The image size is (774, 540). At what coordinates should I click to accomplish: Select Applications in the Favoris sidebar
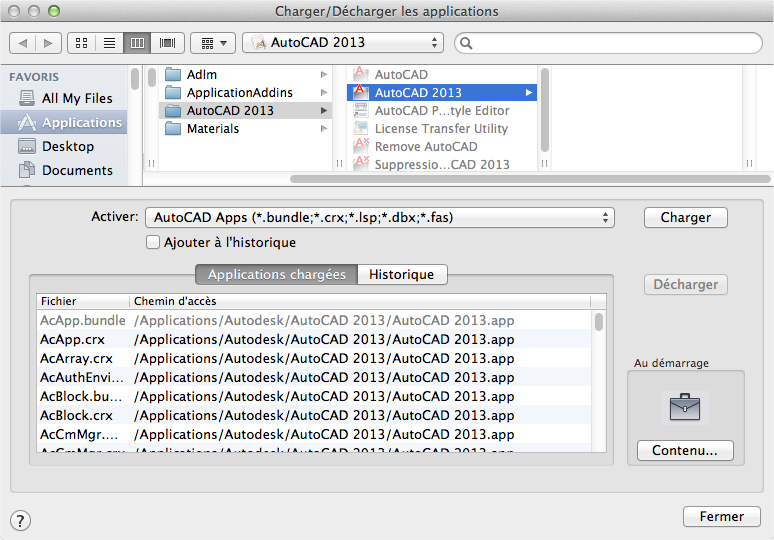[64, 122]
